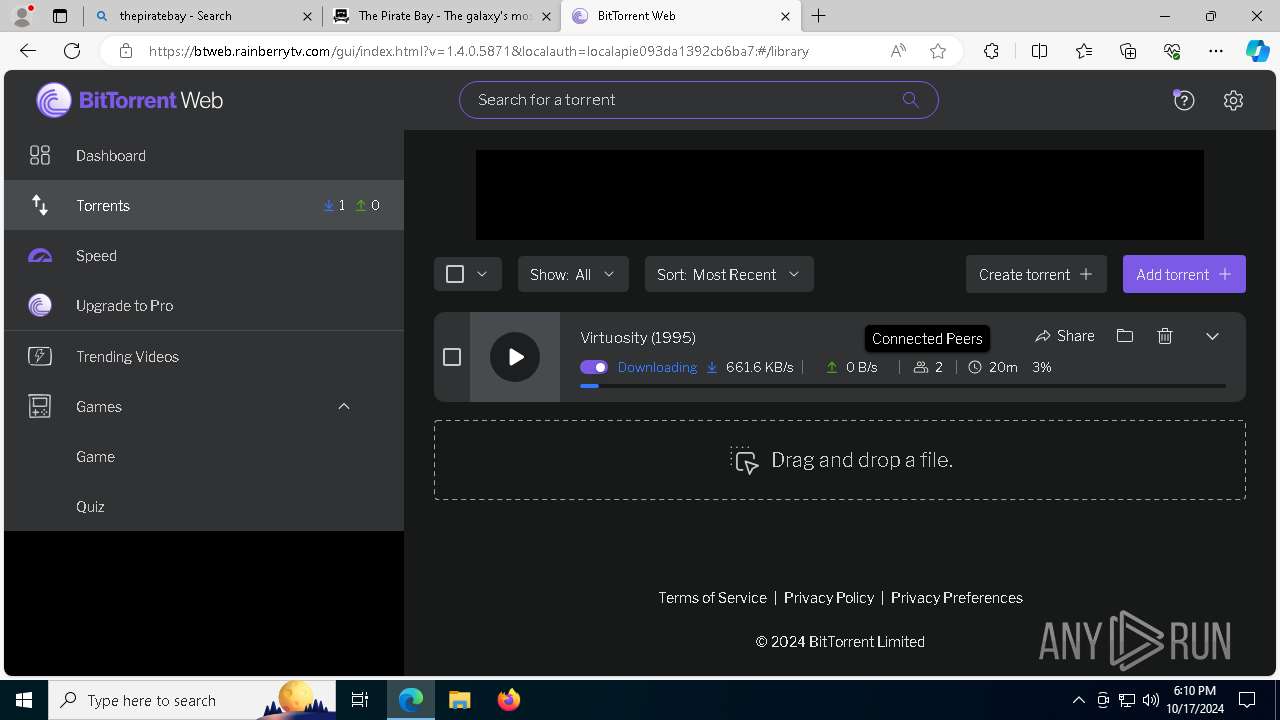
Task: Play the Virtuosity (1995) torrent
Action: click(x=515, y=357)
